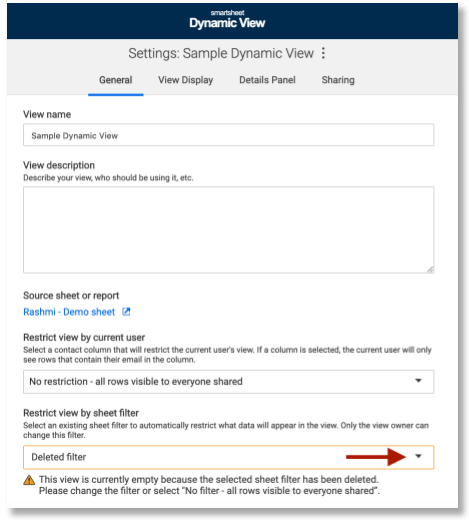469x520 pixels.
Task: Grab the description box resize handle
Action: coord(430,270)
